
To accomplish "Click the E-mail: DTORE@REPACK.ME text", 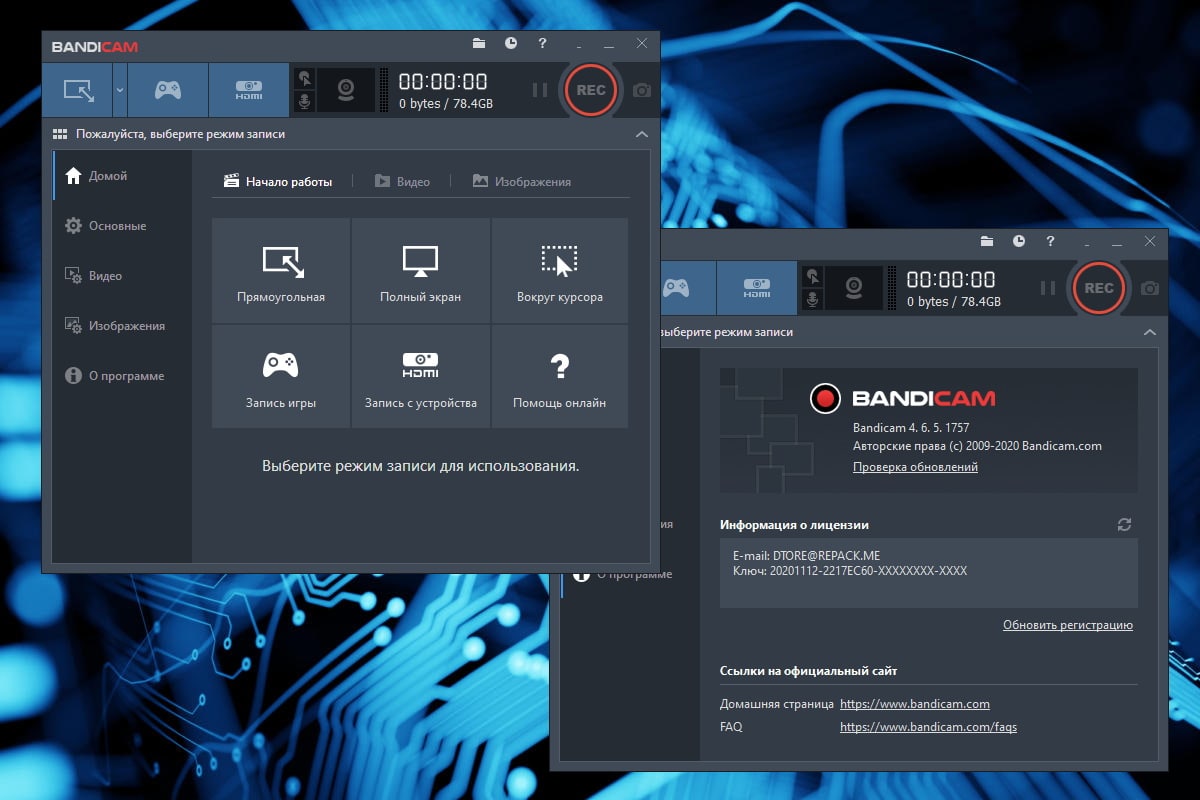I will click(807, 555).
